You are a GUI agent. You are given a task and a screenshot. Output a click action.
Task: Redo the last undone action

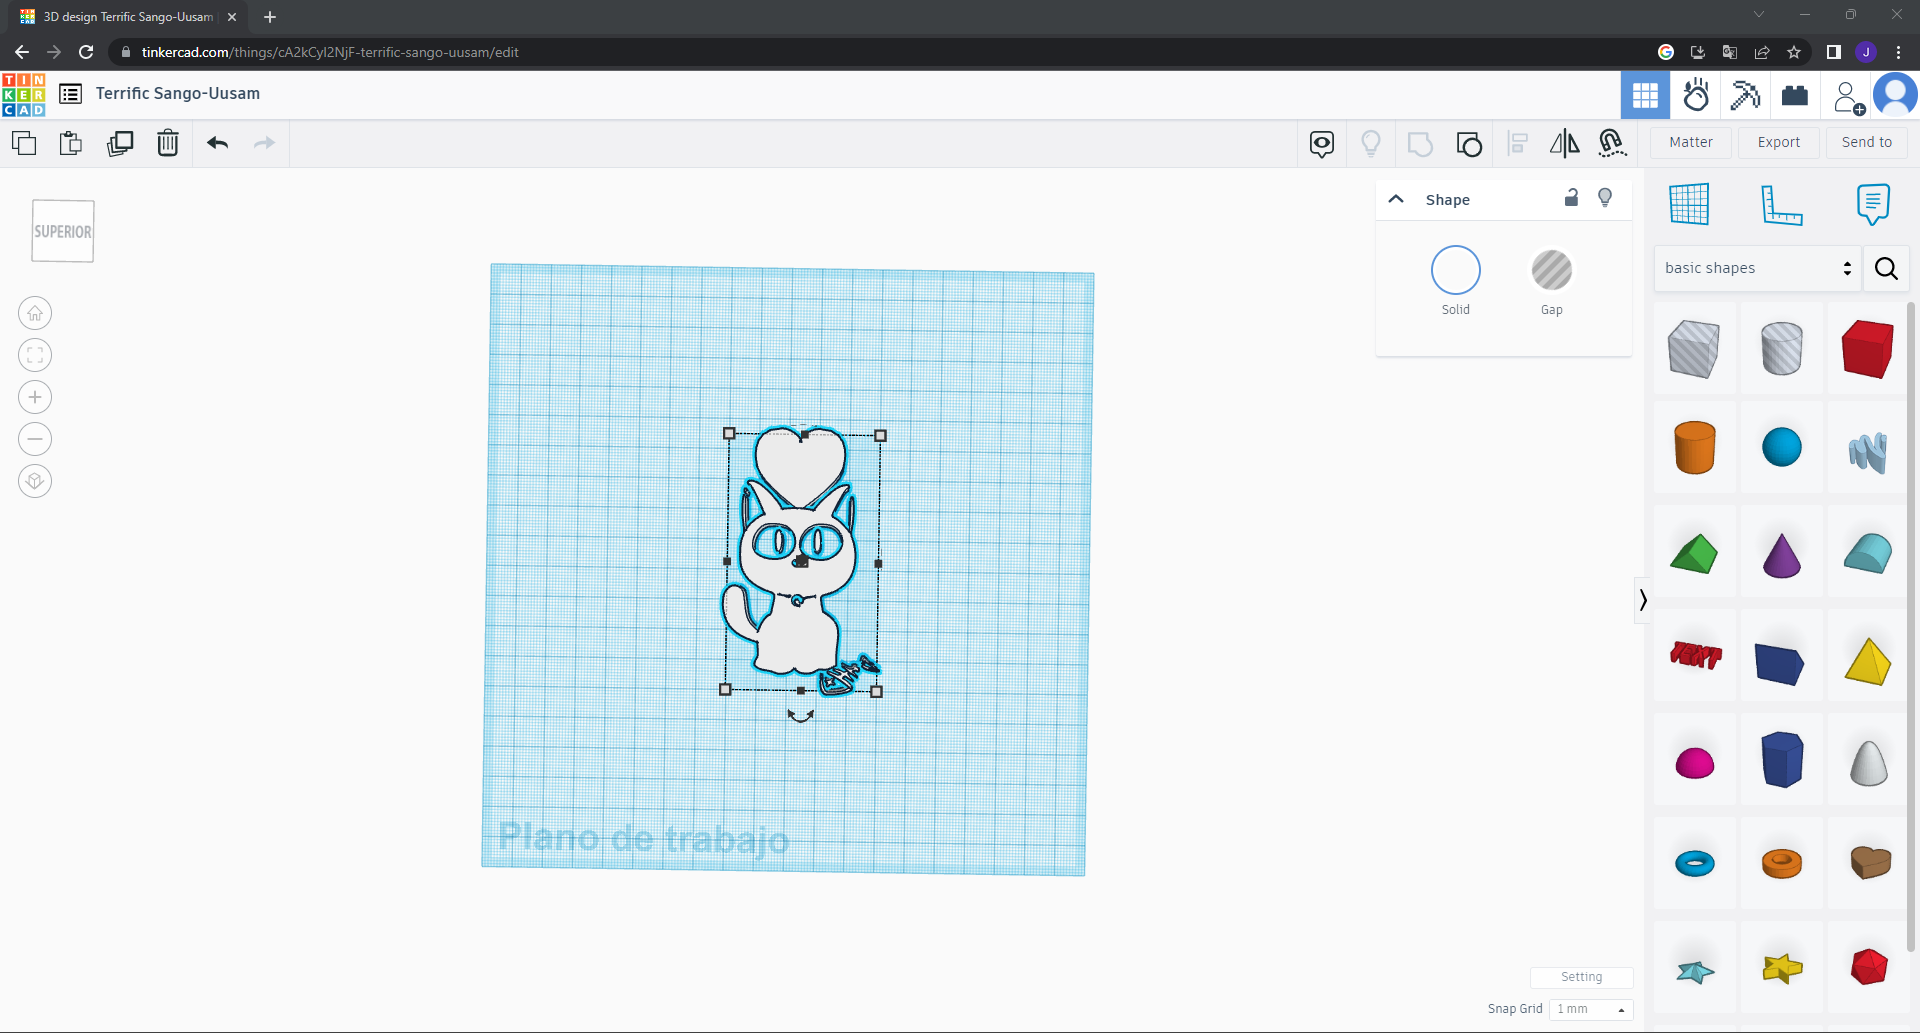pyautogui.click(x=264, y=143)
